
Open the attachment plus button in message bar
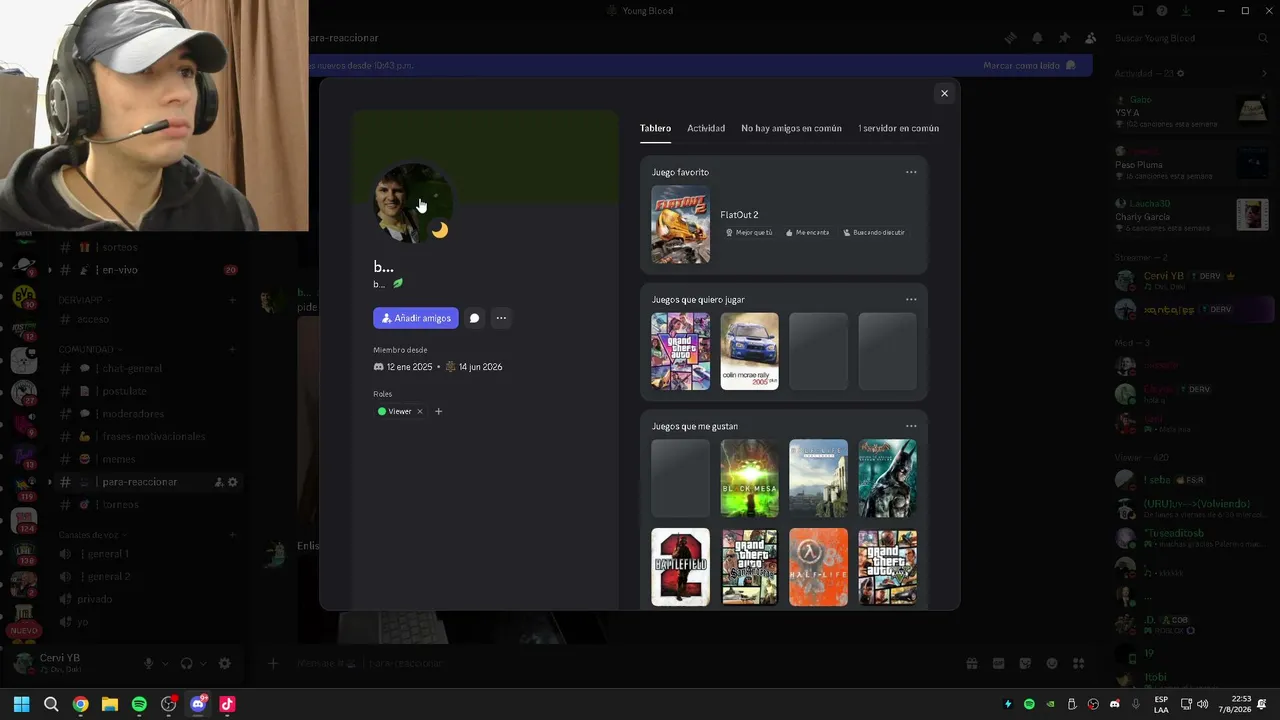272,663
